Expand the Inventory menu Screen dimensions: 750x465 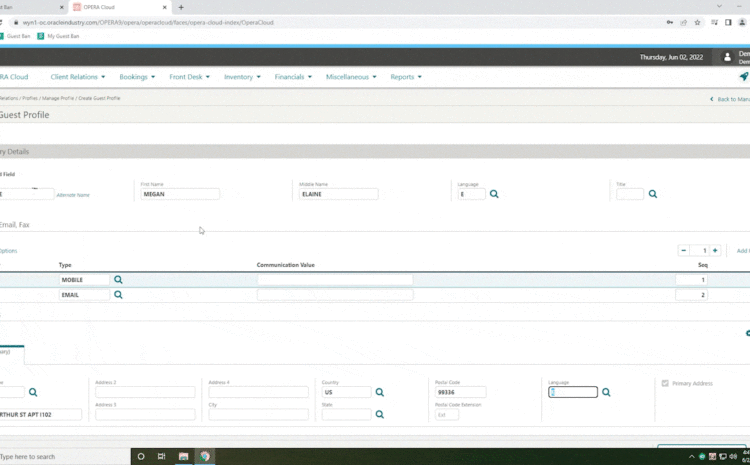242,77
